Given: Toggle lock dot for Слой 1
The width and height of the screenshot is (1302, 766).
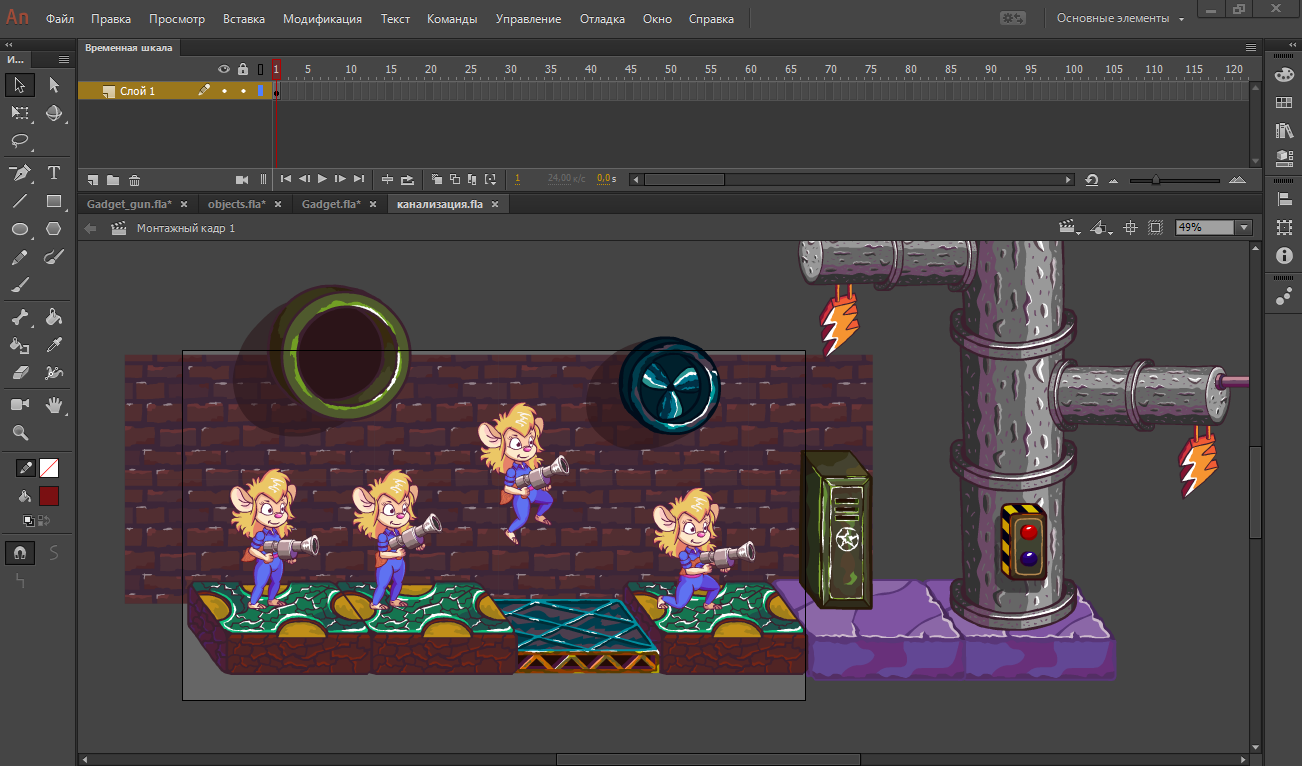Looking at the screenshot, I should (243, 91).
